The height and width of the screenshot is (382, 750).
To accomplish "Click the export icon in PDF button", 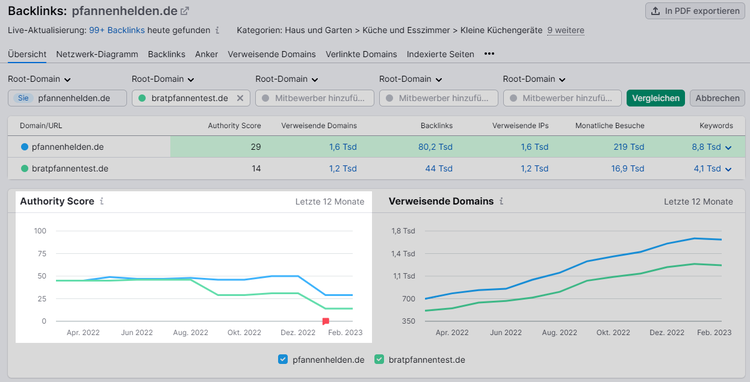I will pos(655,11).
